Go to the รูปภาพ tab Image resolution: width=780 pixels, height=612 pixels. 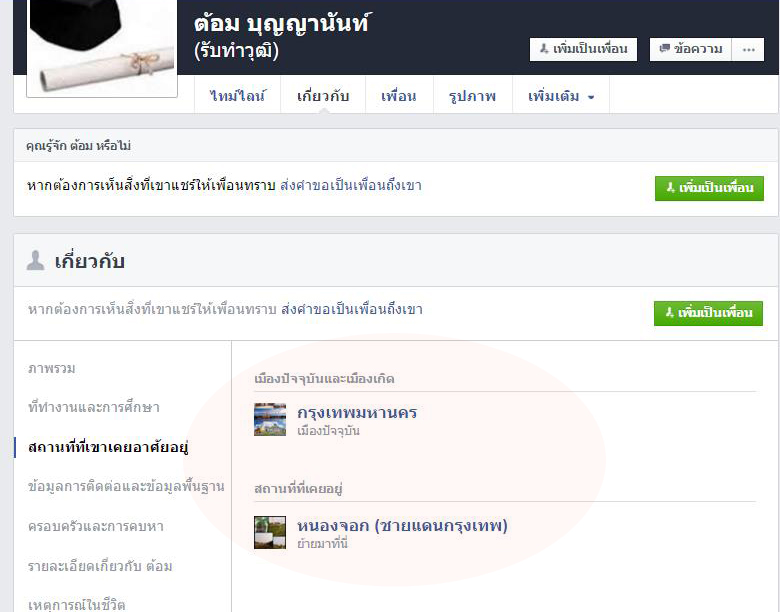(472, 97)
